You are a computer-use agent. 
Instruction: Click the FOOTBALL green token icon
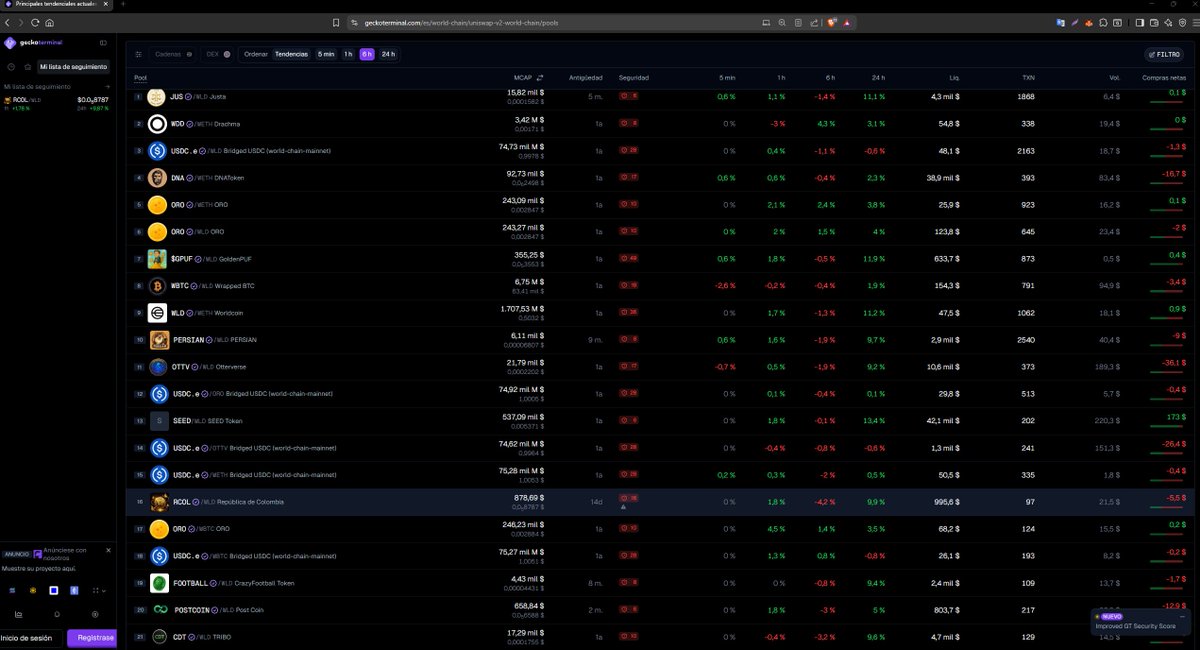159,583
